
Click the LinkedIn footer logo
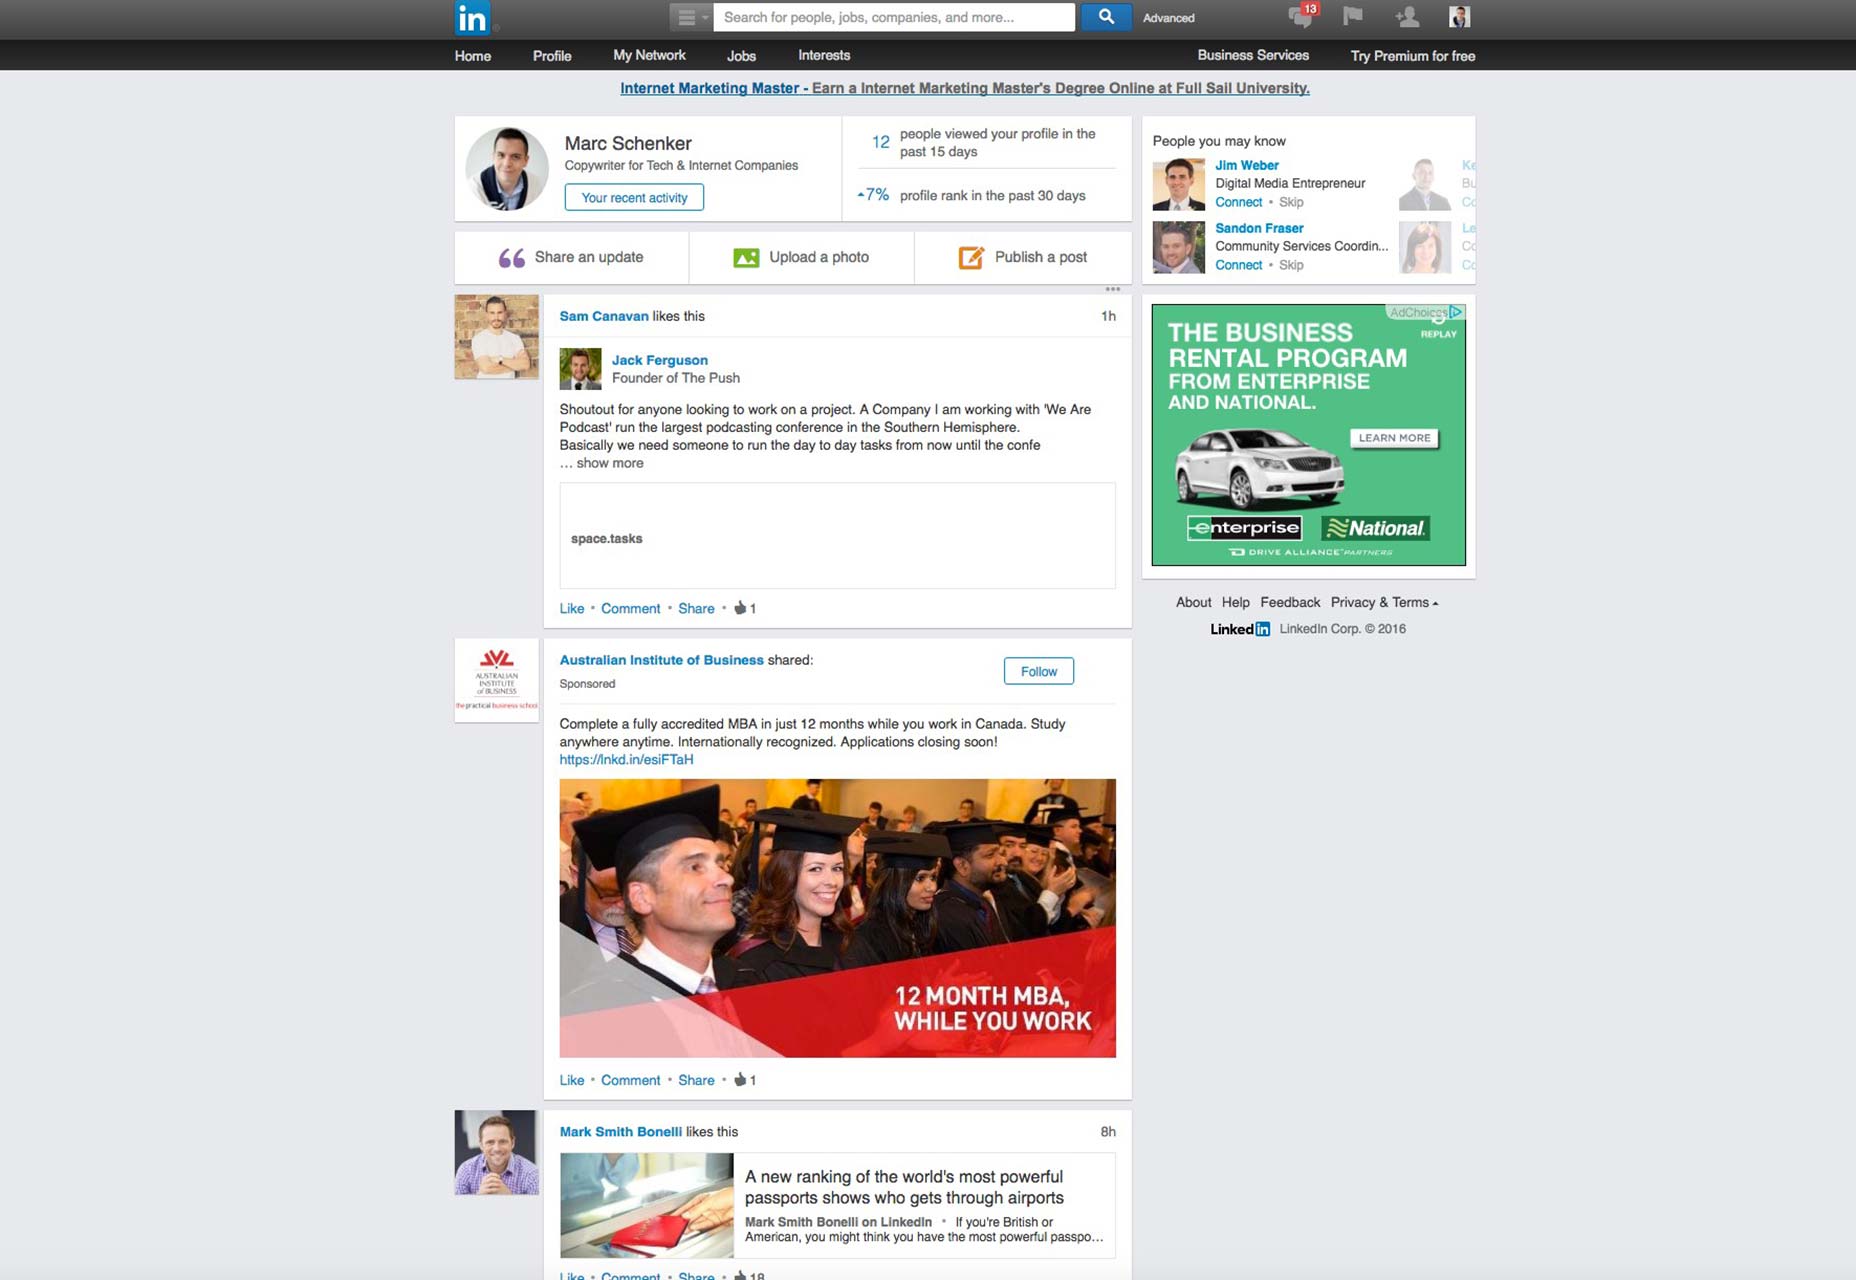pos(1240,629)
